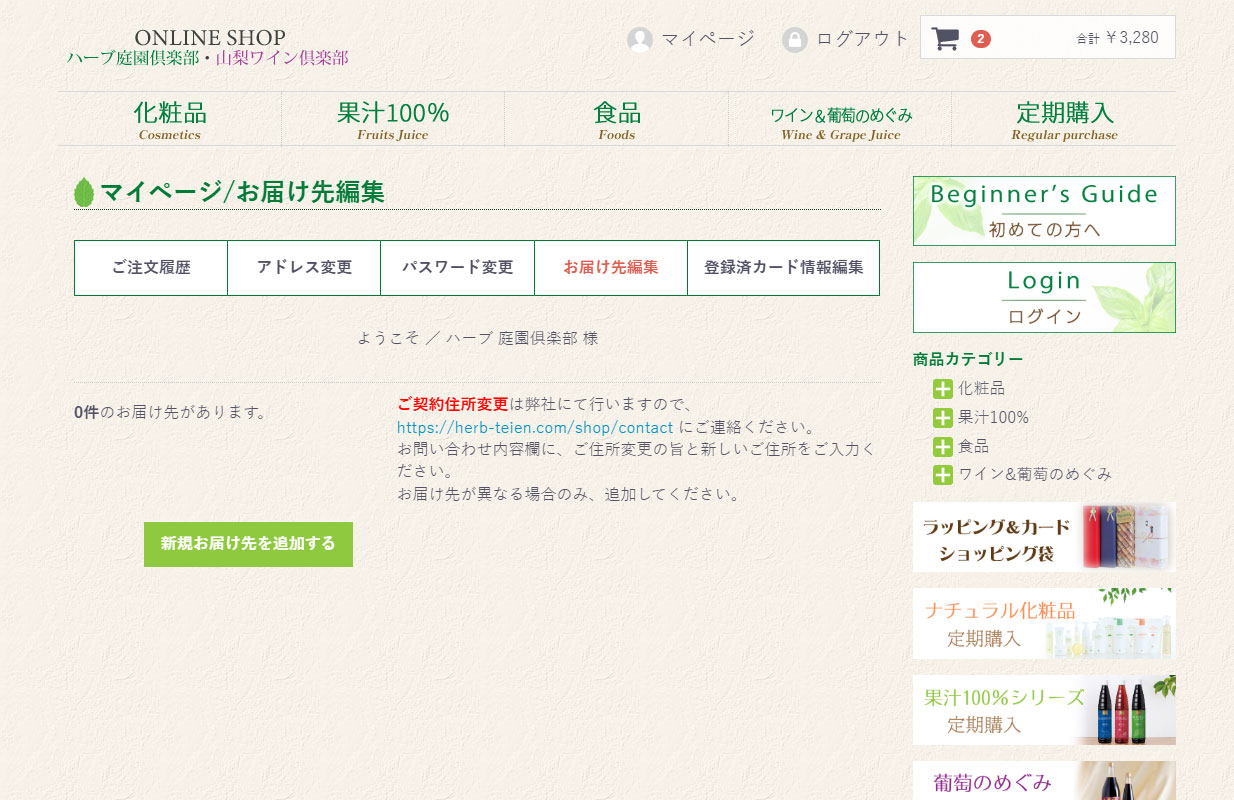The height and width of the screenshot is (800, 1234).
Task: Expand the ワイン&葡萄のめぐみ category plus icon
Action: [942, 475]
